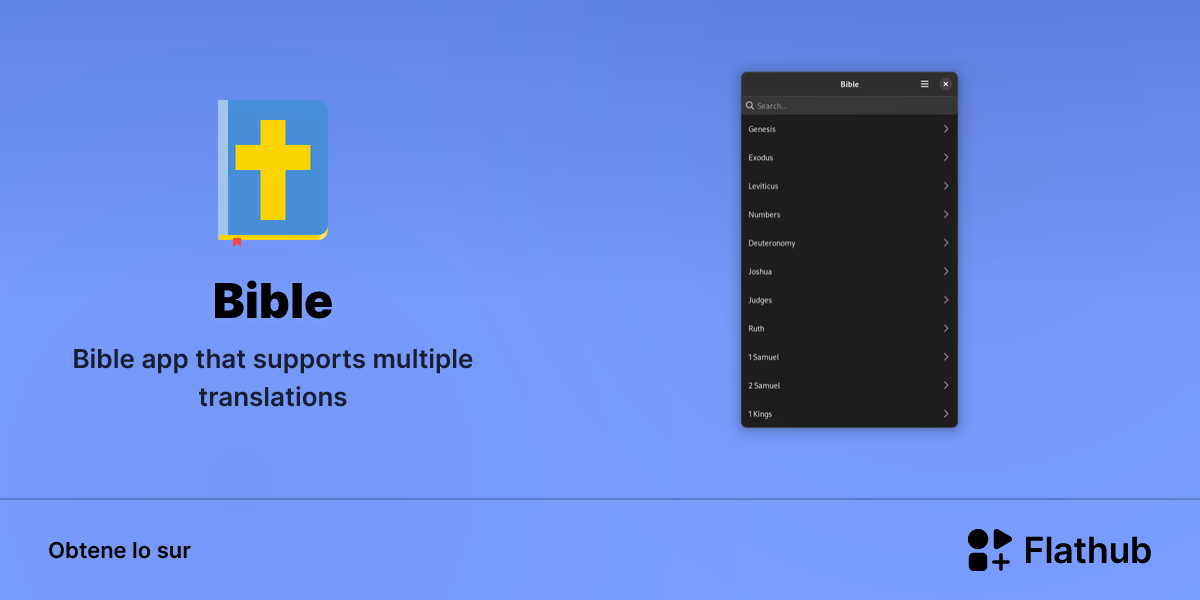
Task: Focus the Search field
Action: click(x=849, y=105)
